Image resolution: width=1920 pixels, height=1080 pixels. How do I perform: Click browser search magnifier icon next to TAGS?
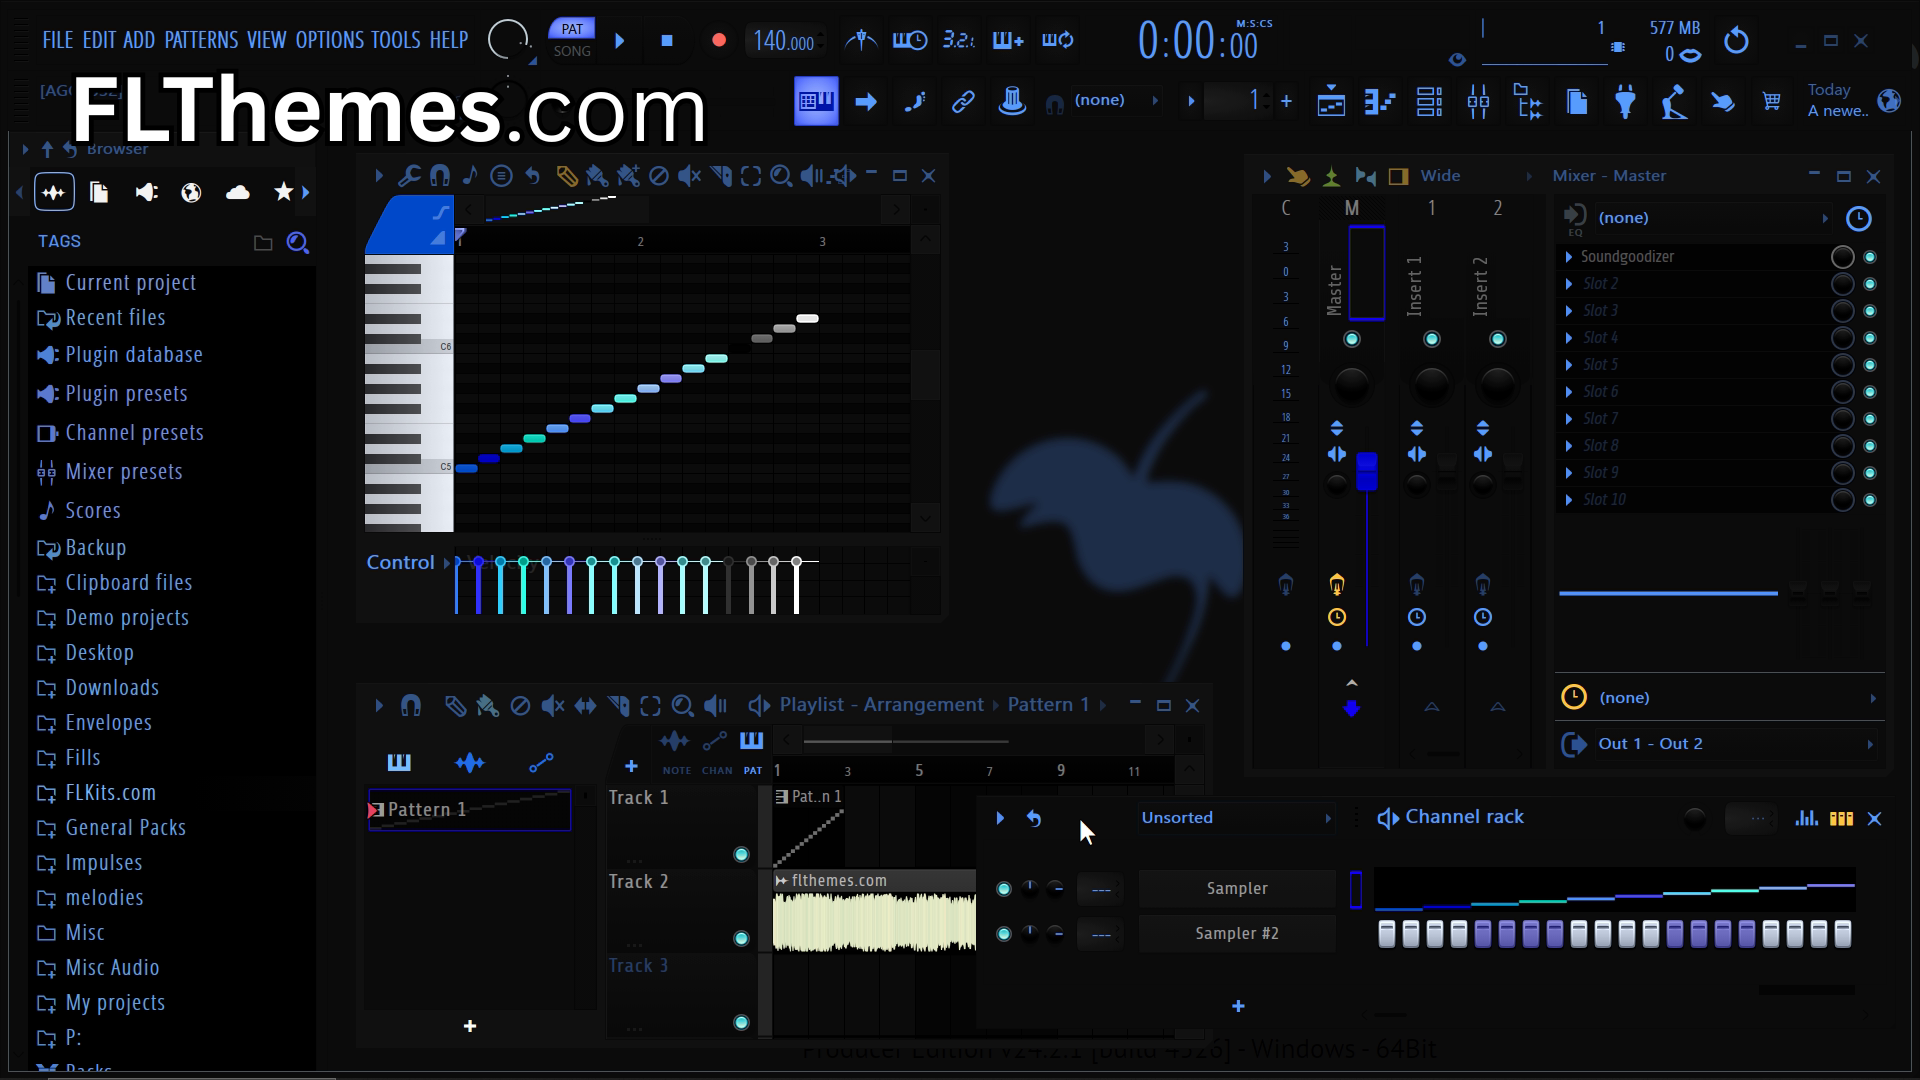[297, 242]
